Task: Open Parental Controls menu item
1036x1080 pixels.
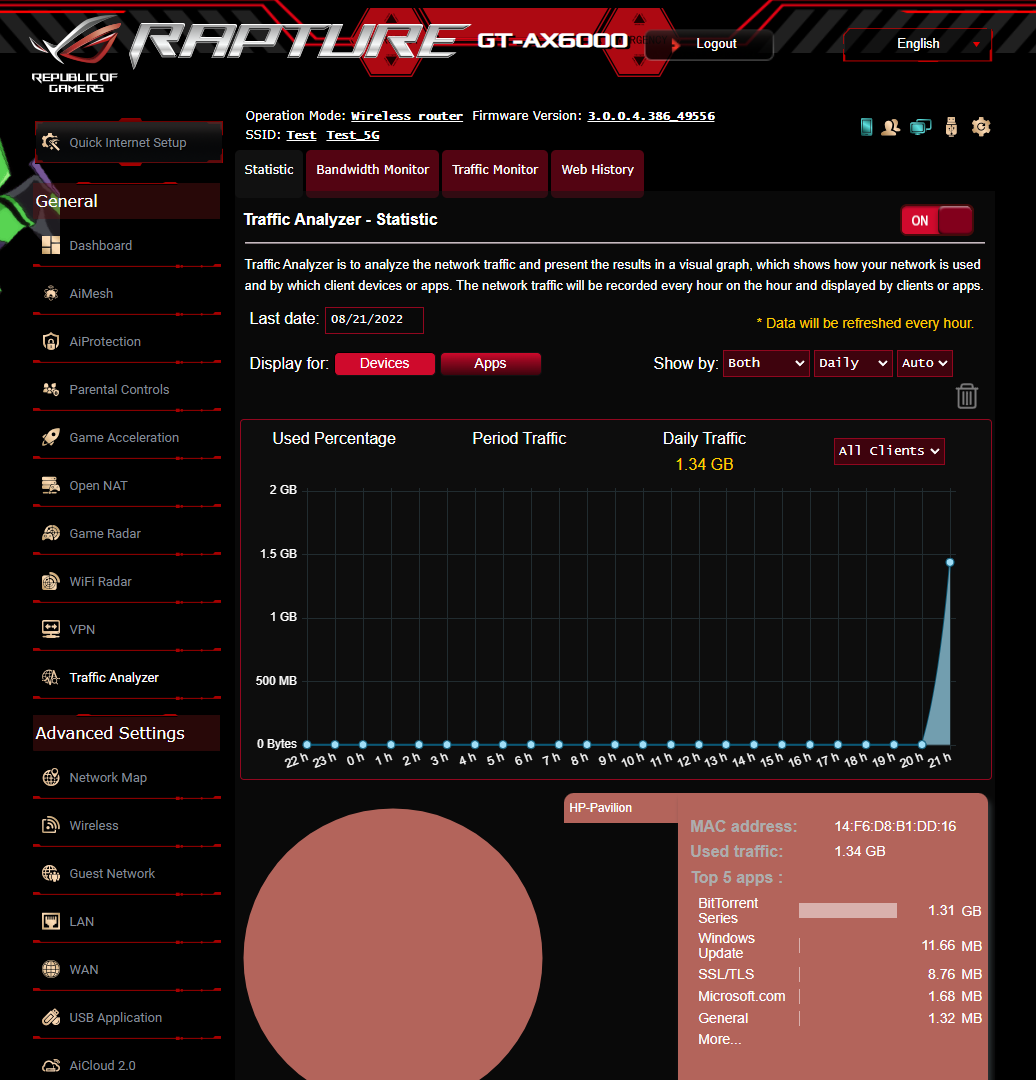Action: pos(119,389)
